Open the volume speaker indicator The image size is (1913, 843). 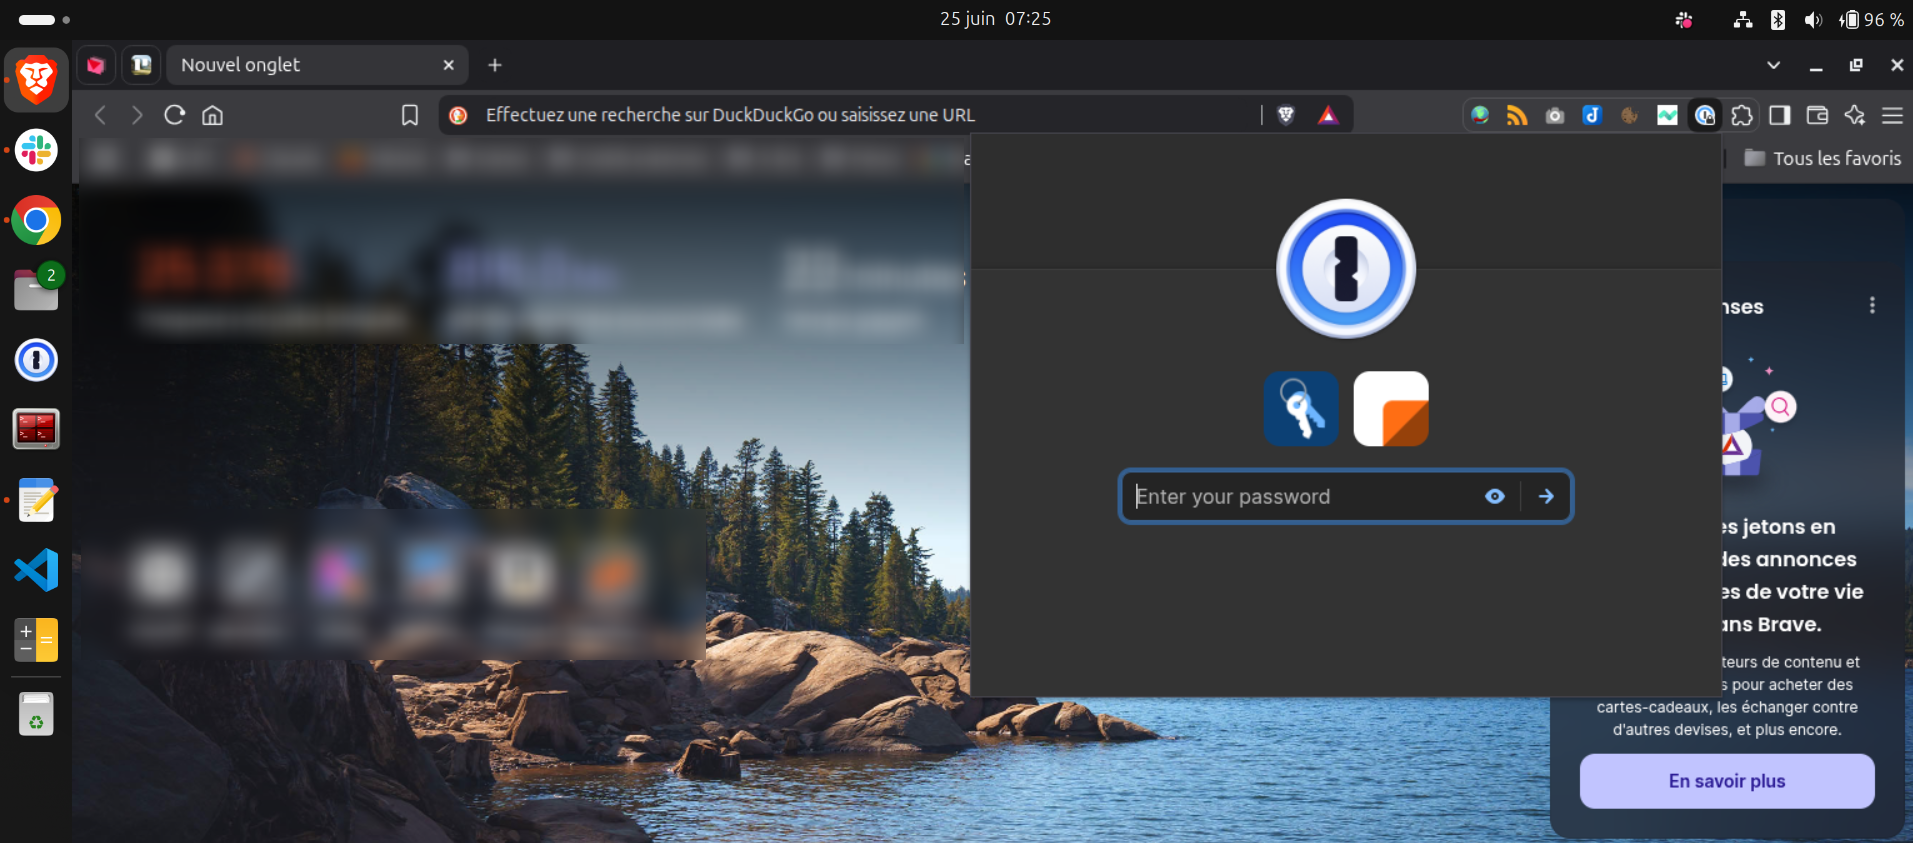[1813, 20]
